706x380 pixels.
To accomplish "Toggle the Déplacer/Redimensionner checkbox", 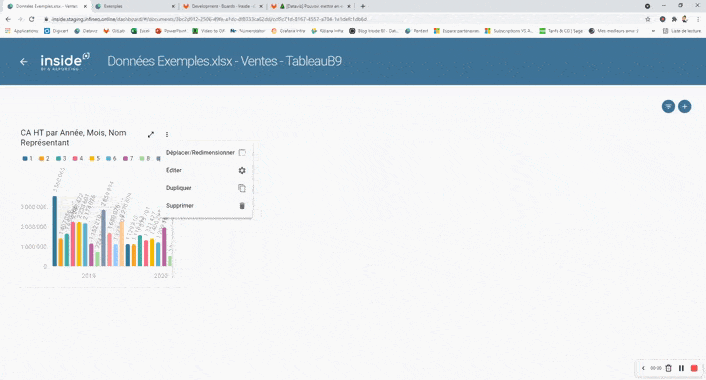I will pos(242,153).
